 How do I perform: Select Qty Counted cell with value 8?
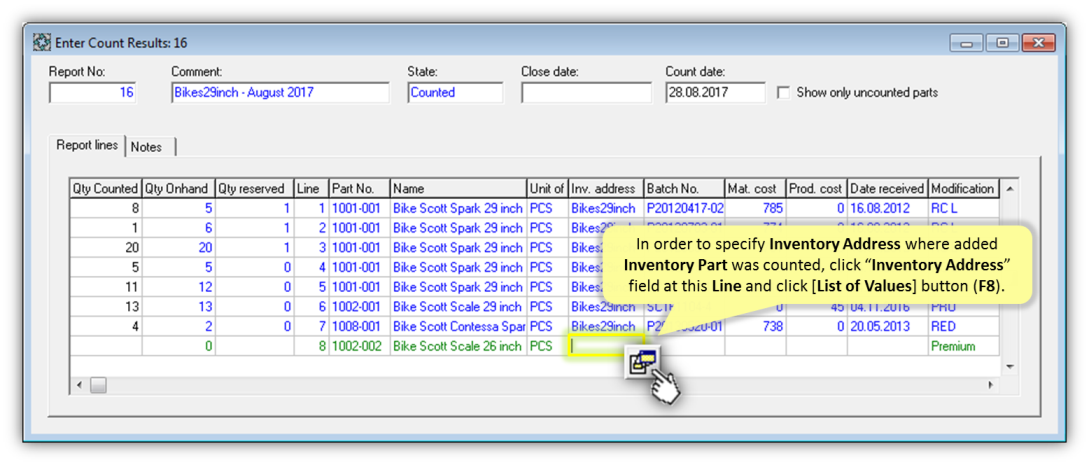coord(106,208)
